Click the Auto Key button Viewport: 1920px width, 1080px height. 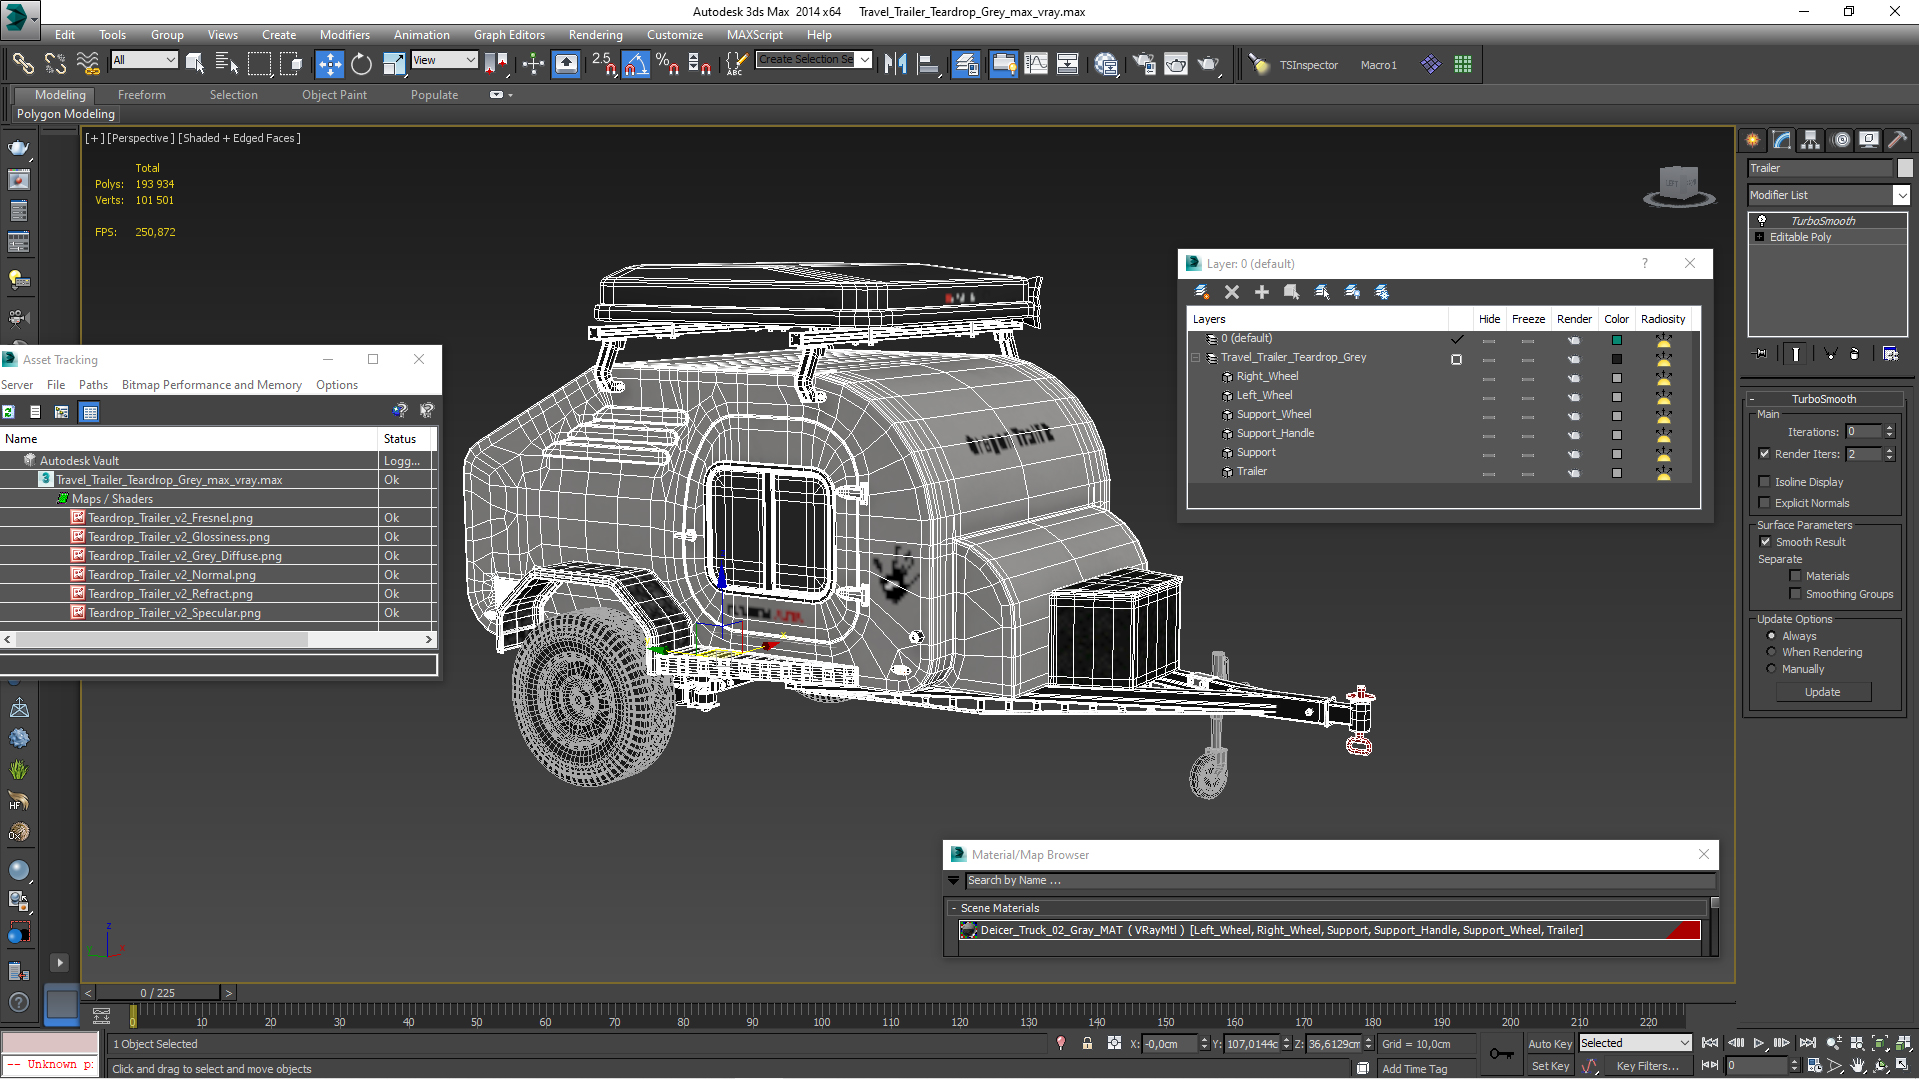pyautogui.click(x=1549, y=1044)
